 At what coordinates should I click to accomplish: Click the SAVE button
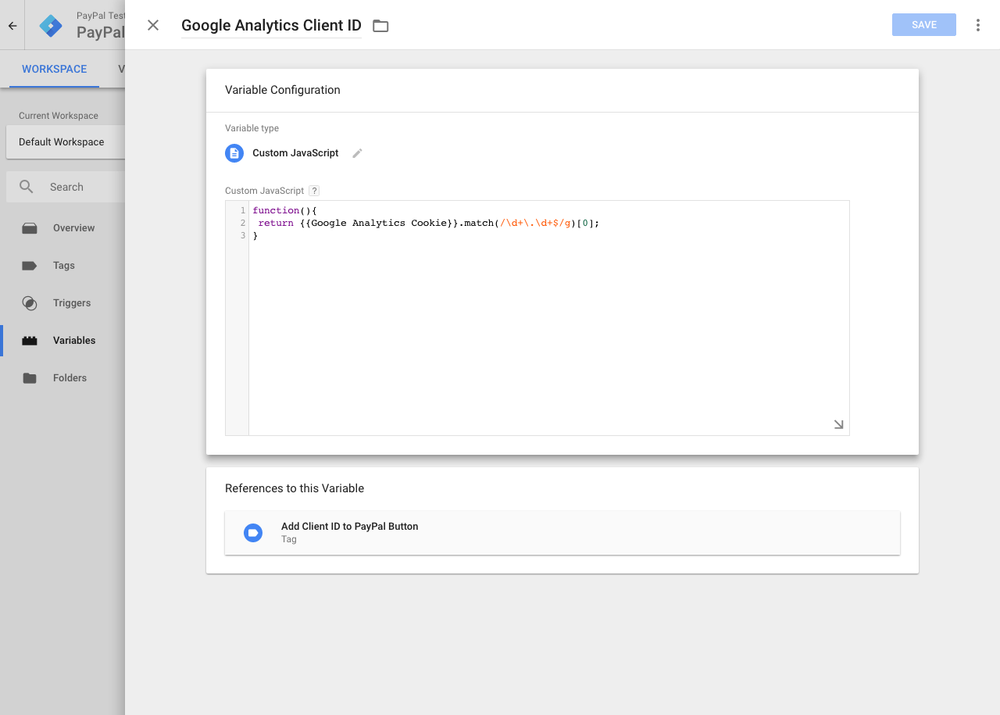923,24
